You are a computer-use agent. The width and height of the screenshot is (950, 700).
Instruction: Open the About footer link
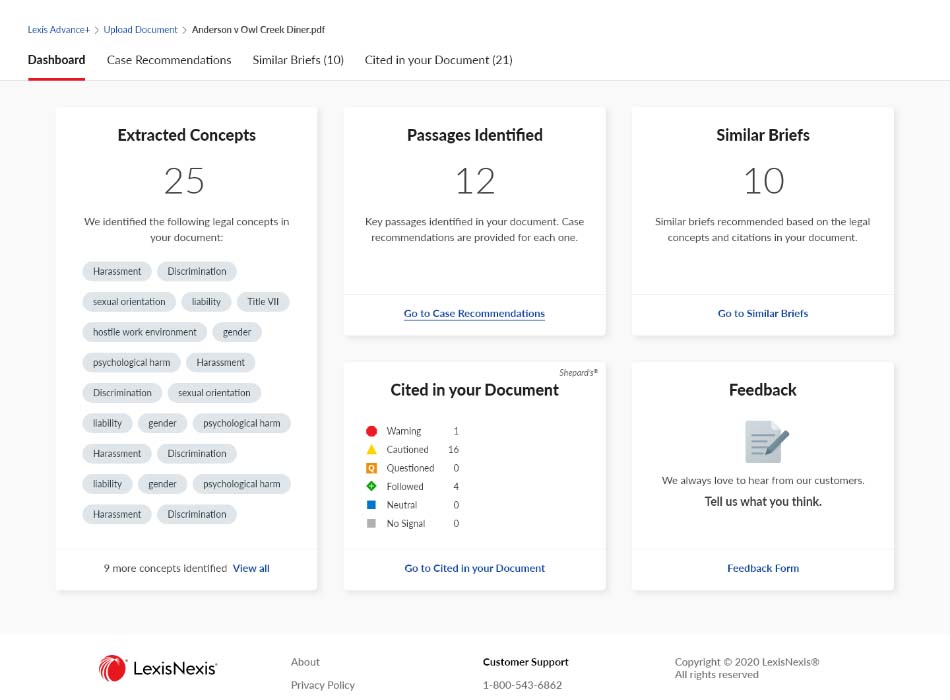pos(305,662)
